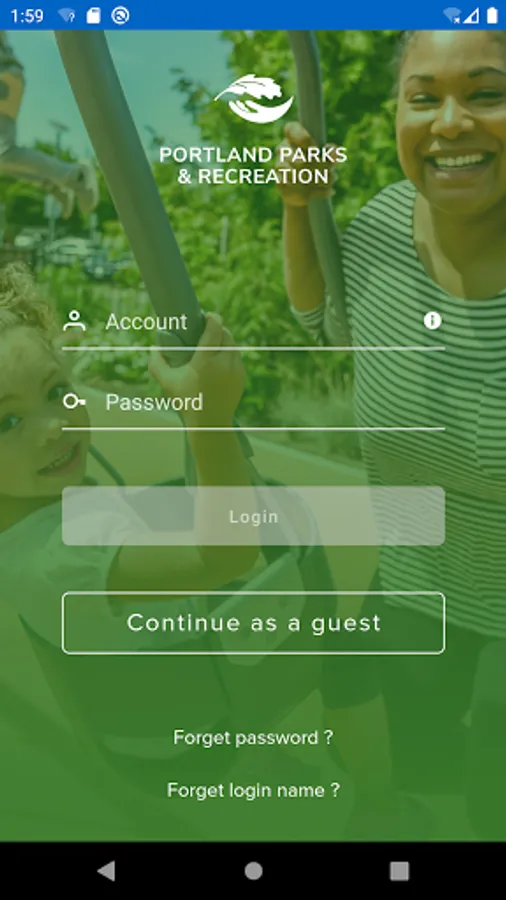
Task: Open recent apps with square button
Action: coord(399,871)
